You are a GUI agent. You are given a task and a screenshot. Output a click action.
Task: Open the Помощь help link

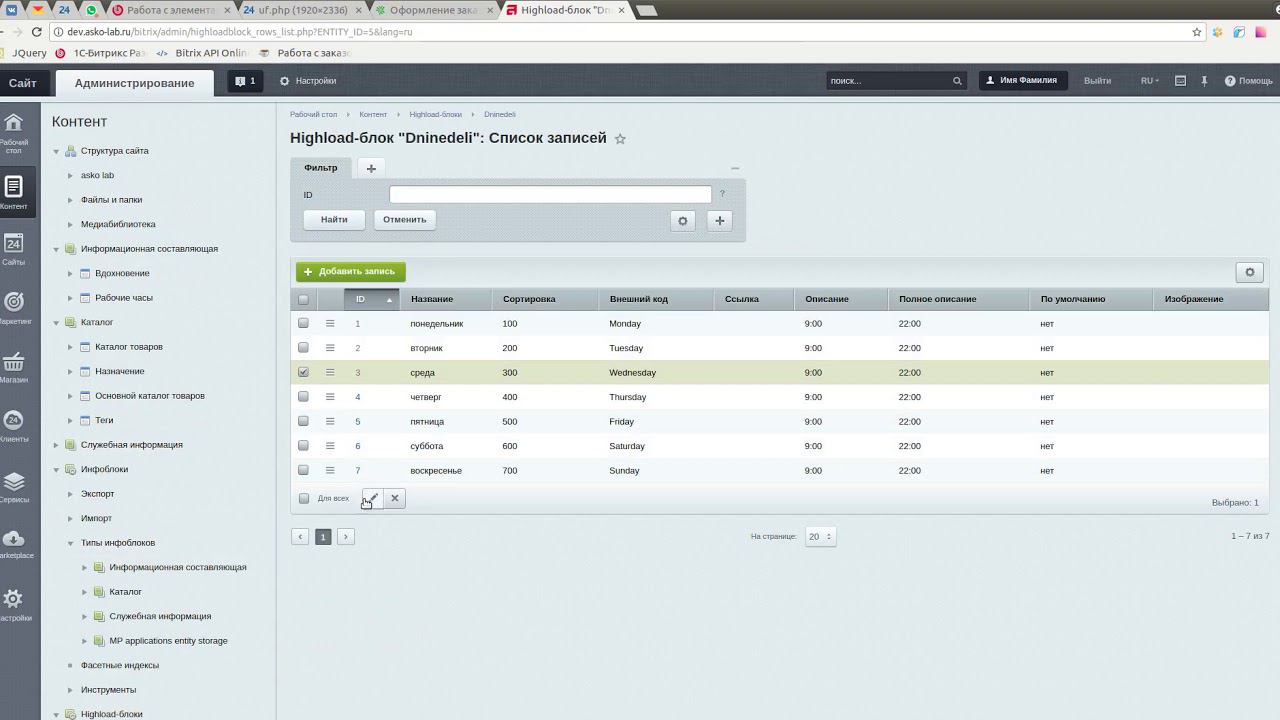tap(1249, 81)
